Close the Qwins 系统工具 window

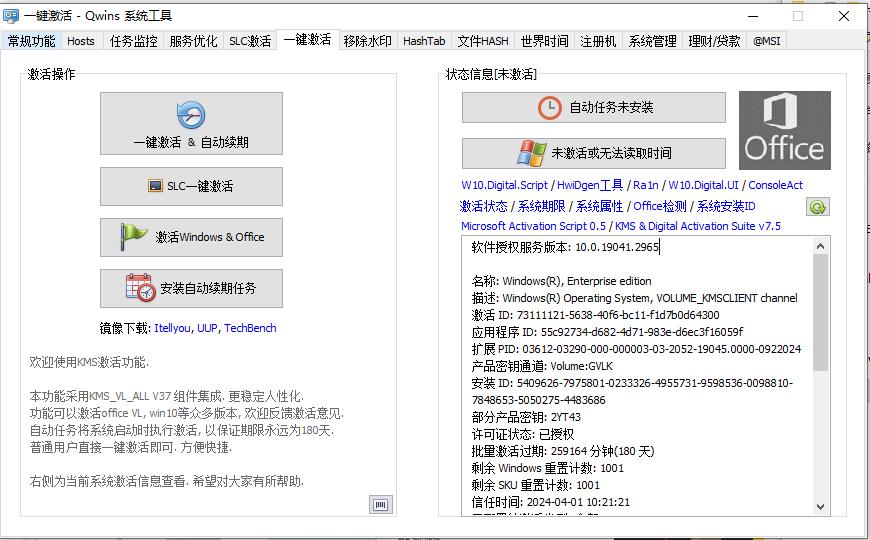pos(844,16)
